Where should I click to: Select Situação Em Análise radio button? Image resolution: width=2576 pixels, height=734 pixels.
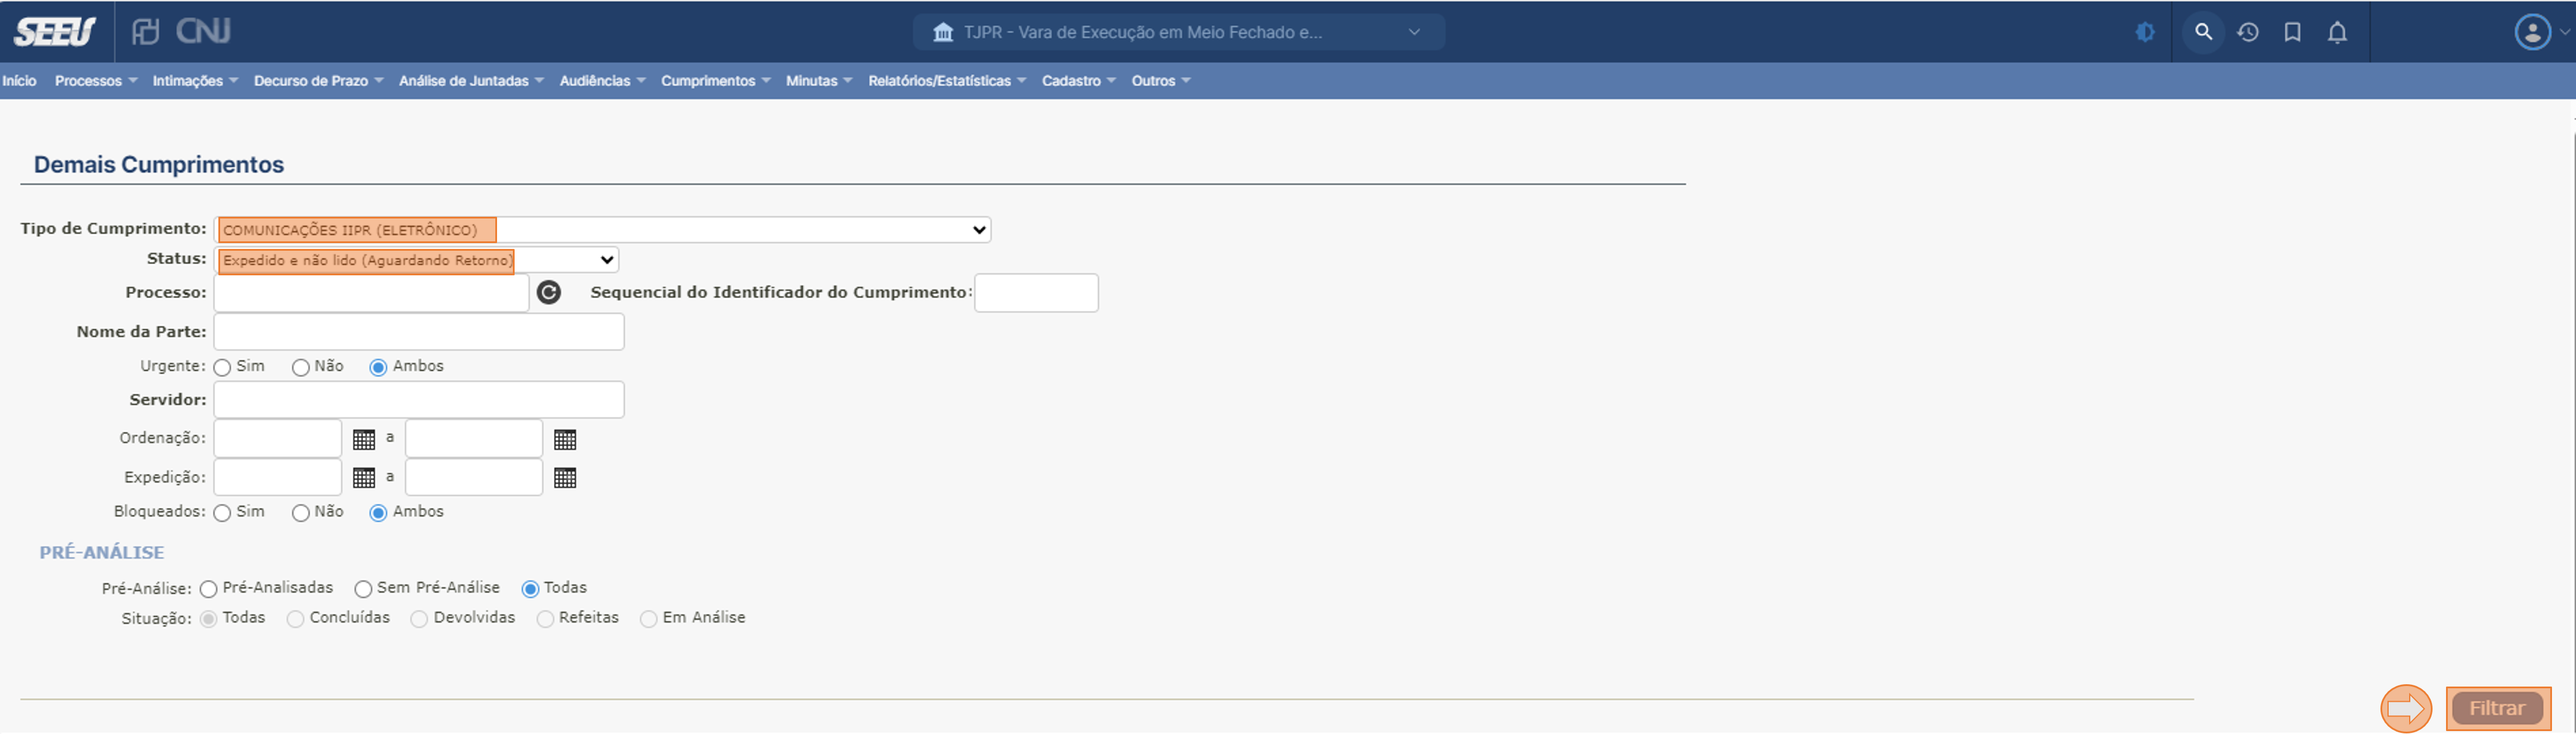click(648, 619)
